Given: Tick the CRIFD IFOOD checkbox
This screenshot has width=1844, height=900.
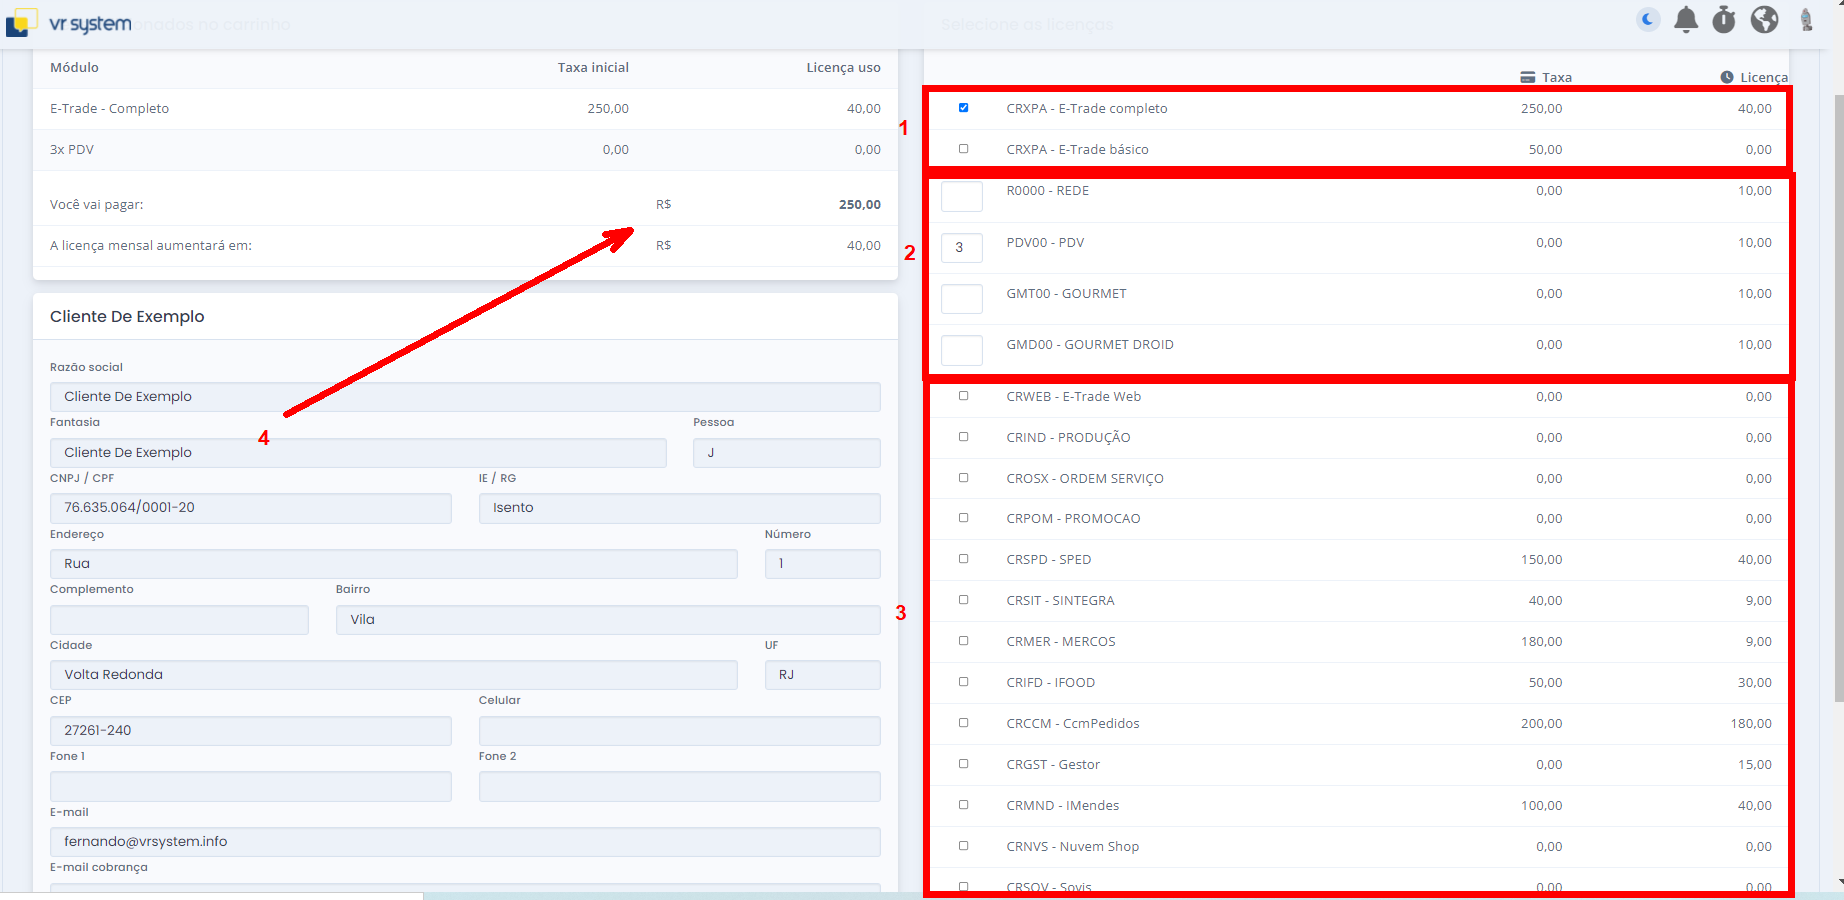Looking at the screenshot, I should (x=964, y=682).
